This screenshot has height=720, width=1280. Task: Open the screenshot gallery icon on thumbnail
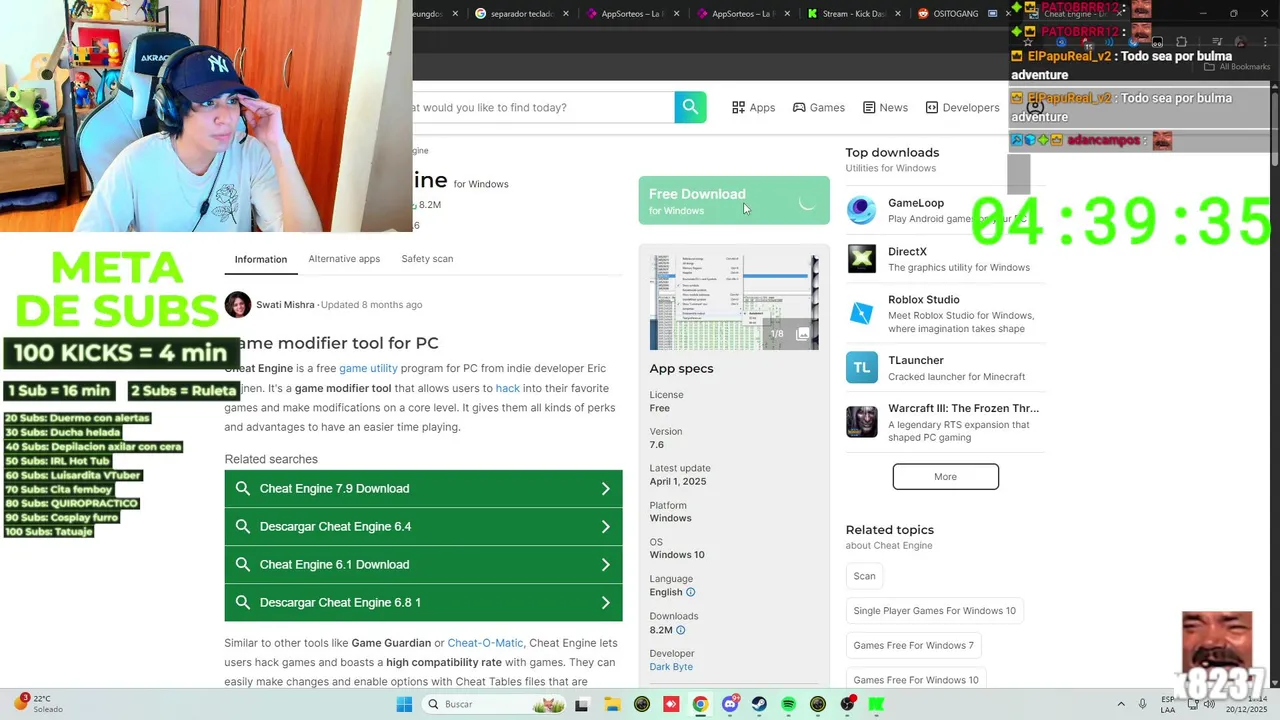802,334
